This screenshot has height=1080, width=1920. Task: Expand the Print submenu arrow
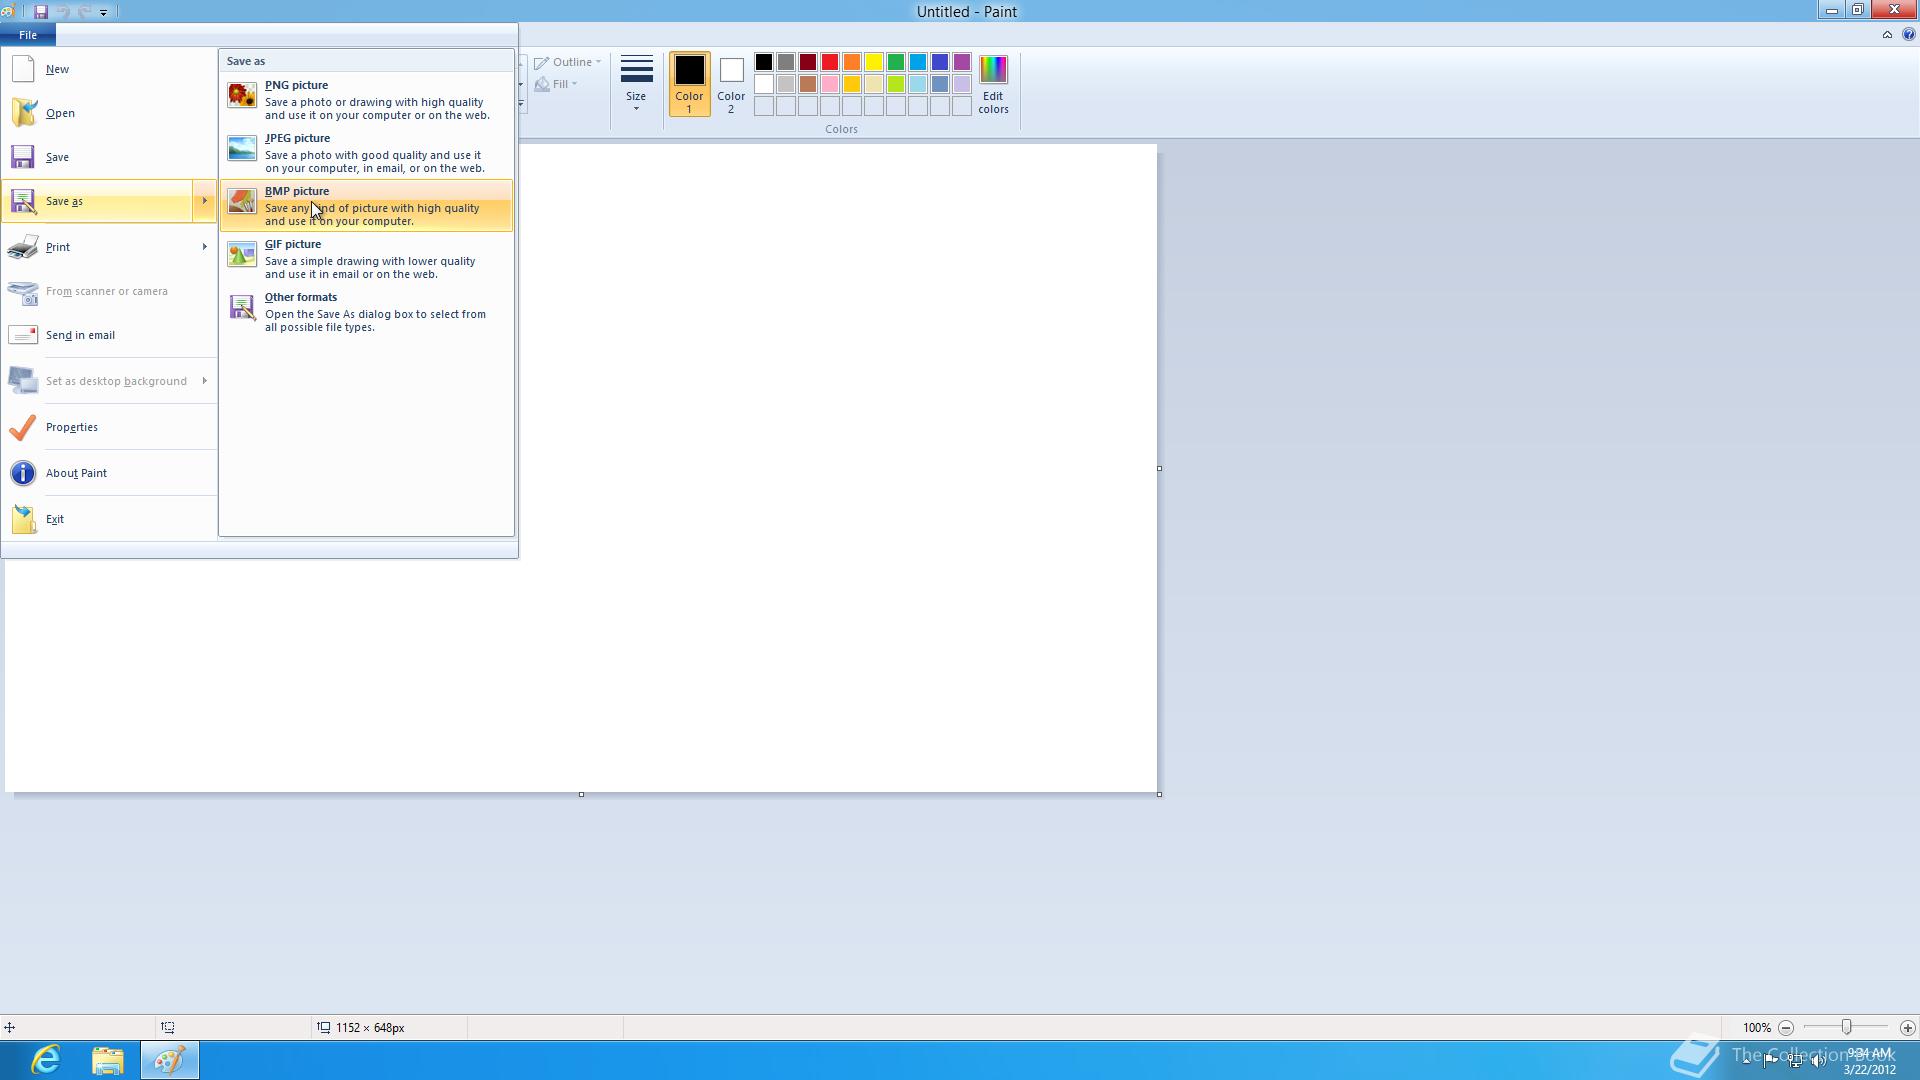pos(204,247)
